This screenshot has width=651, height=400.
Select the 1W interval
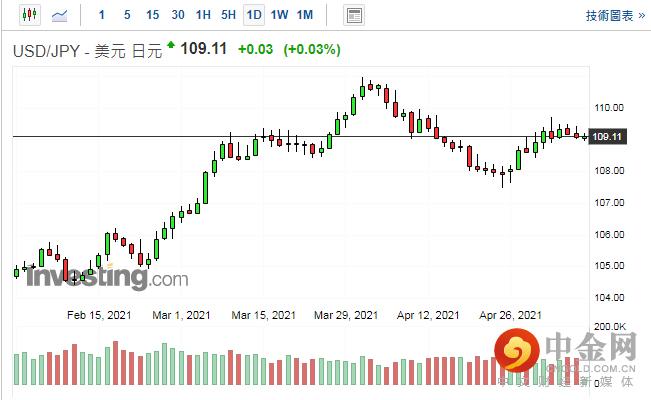[279, 15]
